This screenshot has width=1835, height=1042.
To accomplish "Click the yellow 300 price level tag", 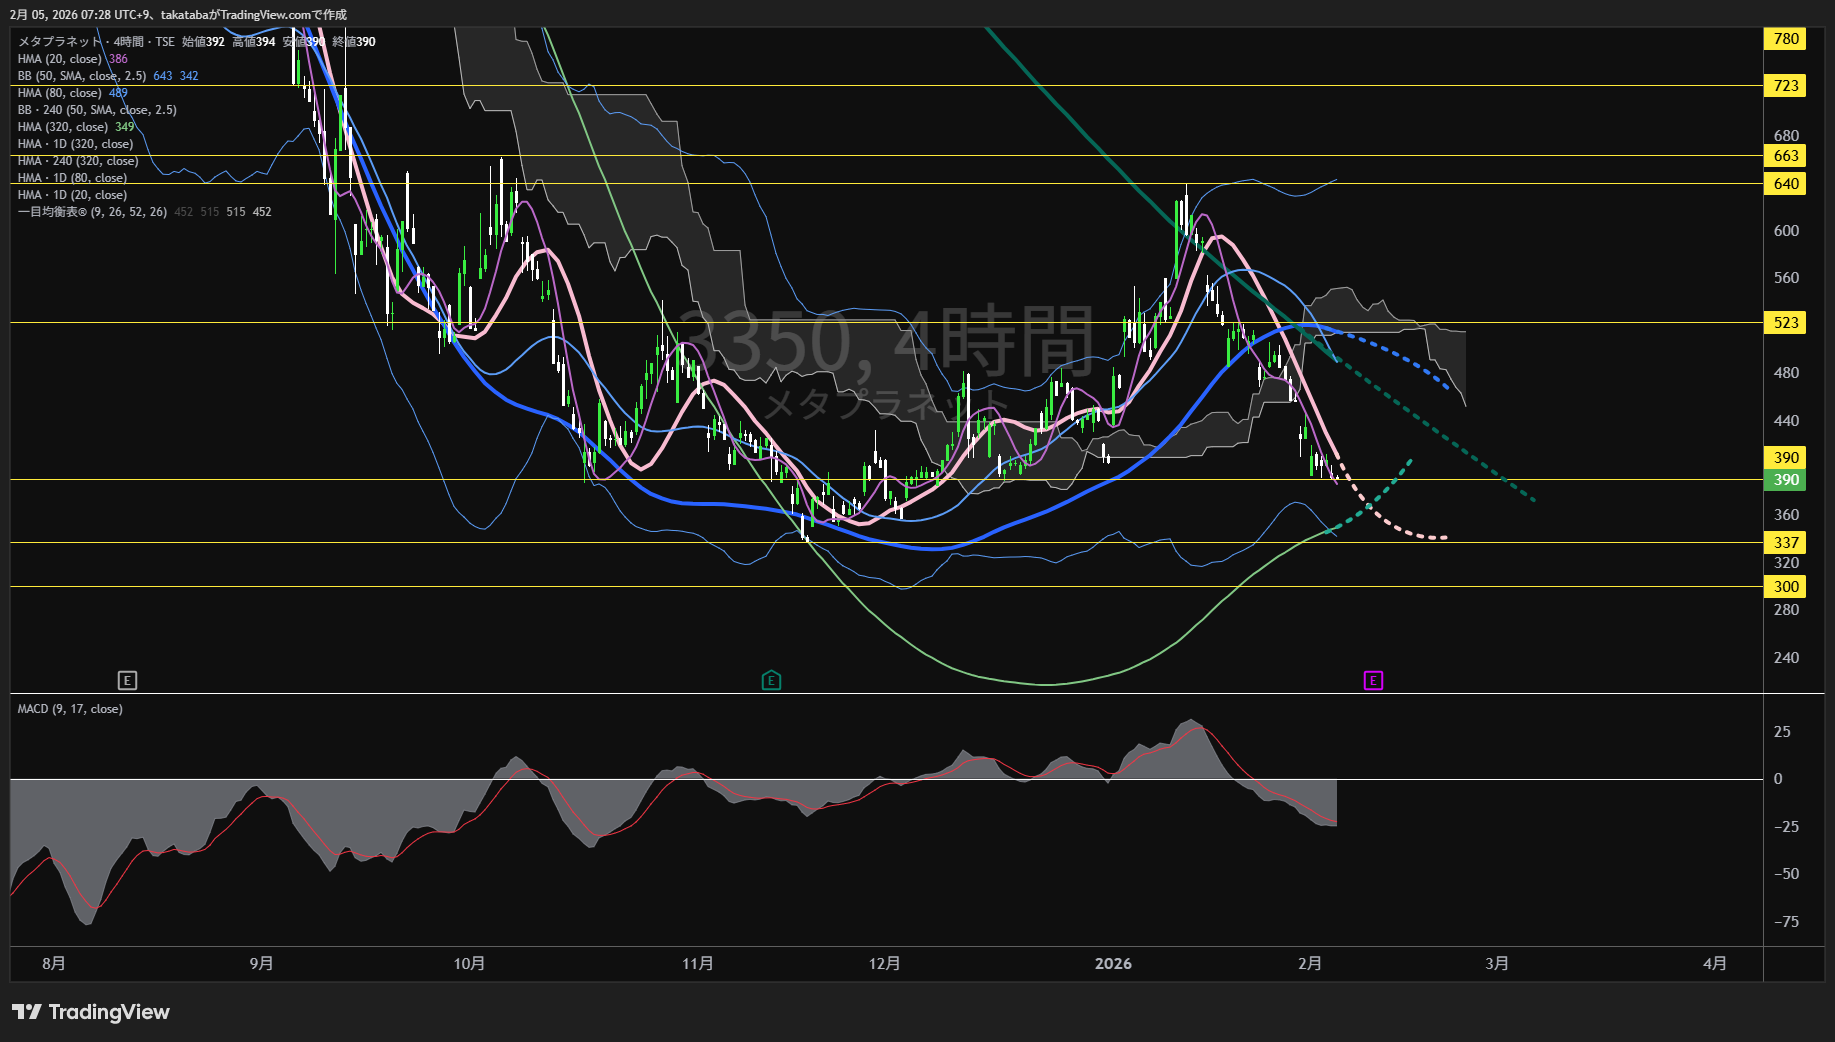I will click(x=1785, y=587).
